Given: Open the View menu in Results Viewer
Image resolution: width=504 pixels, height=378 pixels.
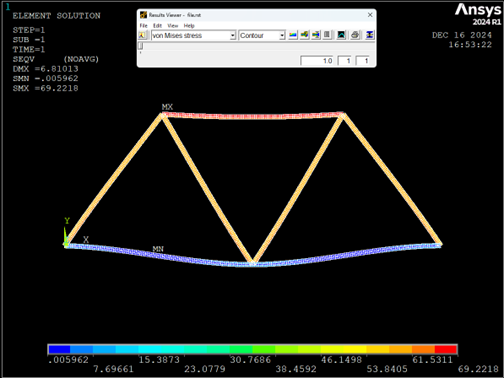Looking at the screenshot, I should point(173,26).
